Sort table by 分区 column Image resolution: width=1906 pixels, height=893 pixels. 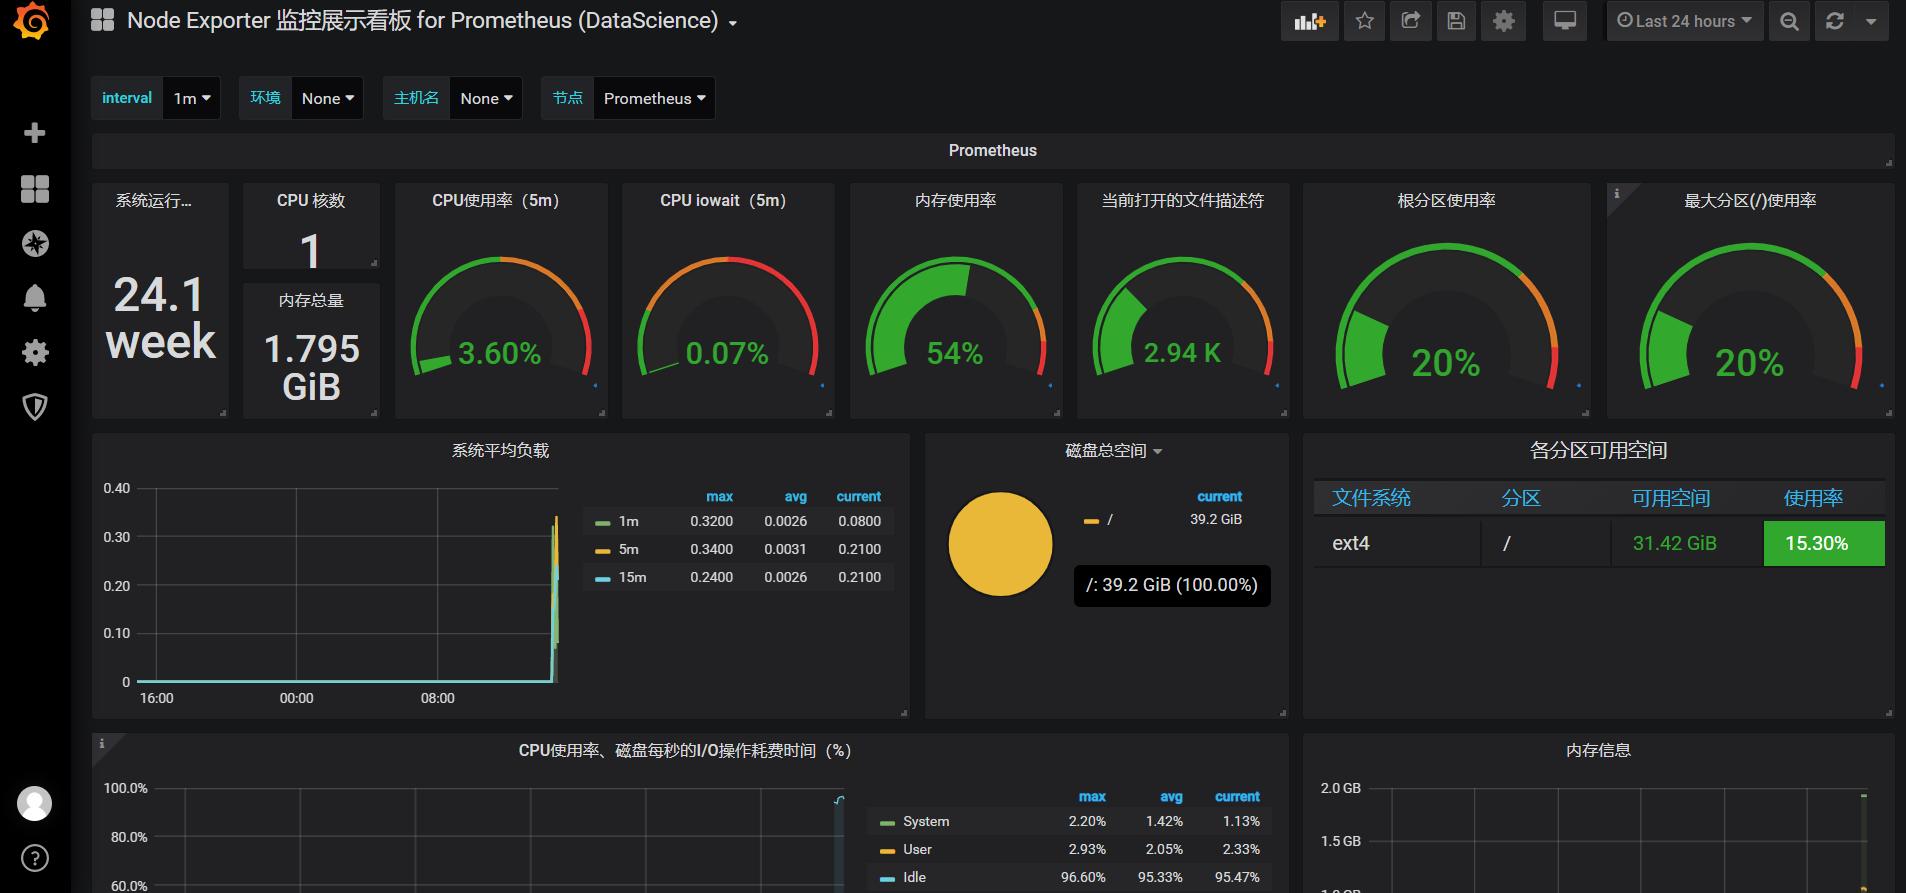pos(1520,498)
